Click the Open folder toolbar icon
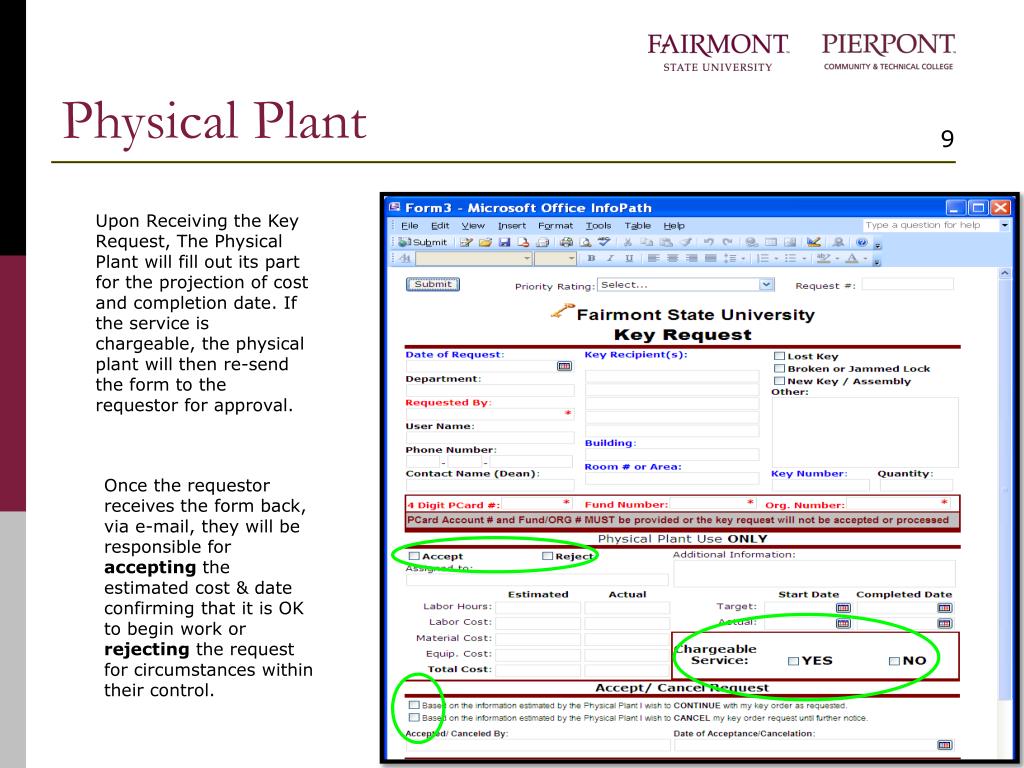The width and height of the screenshot is (1024, 768). 485,242
